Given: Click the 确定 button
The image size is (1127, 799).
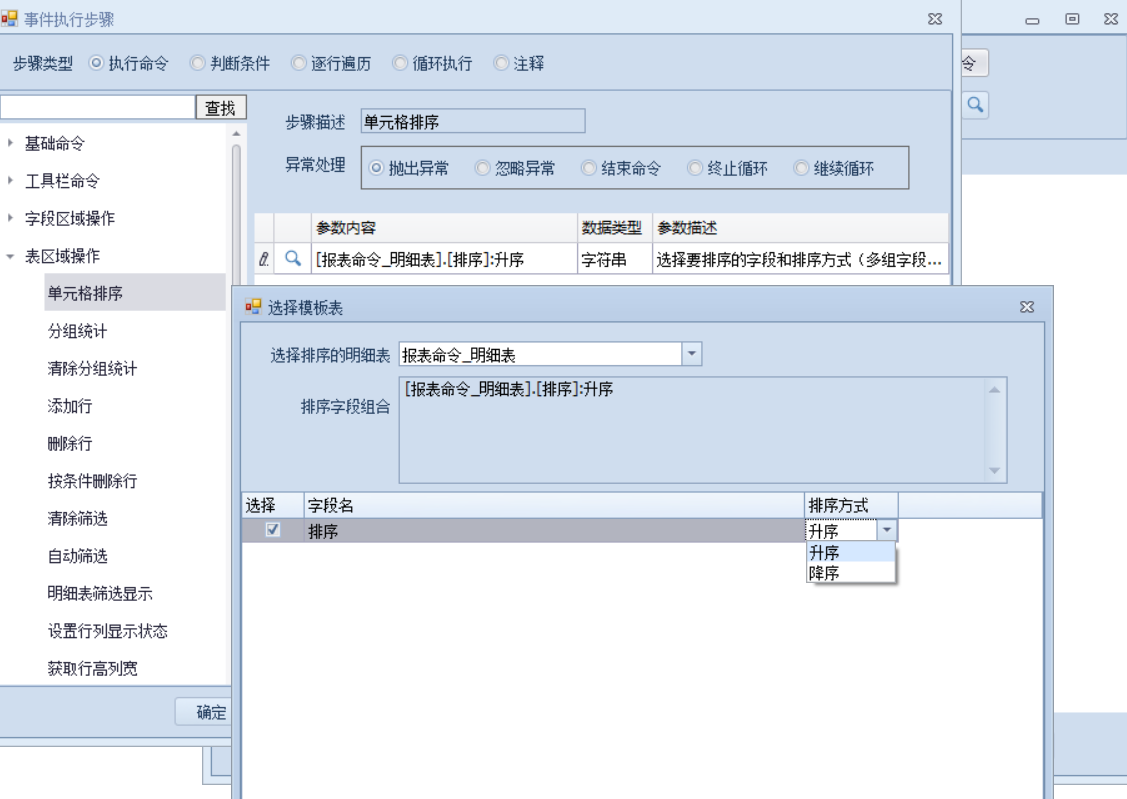Looking at the screenshot, I should pyautogui.click(x=205, y=712).
